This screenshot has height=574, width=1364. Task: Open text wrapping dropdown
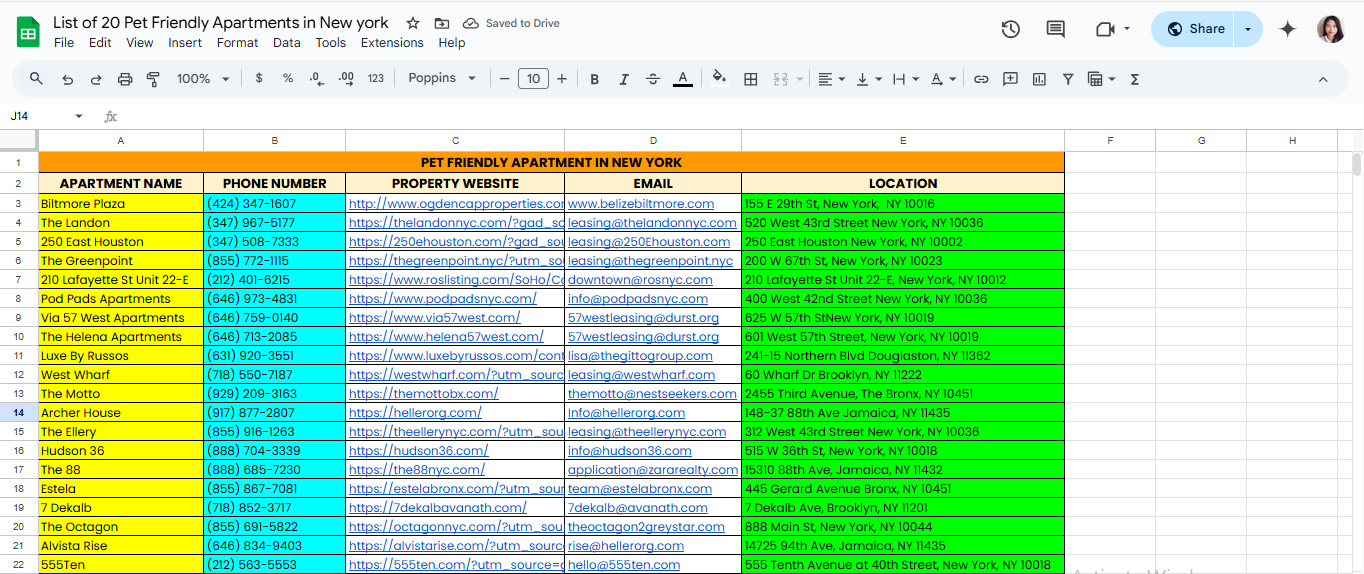point(905,79)
